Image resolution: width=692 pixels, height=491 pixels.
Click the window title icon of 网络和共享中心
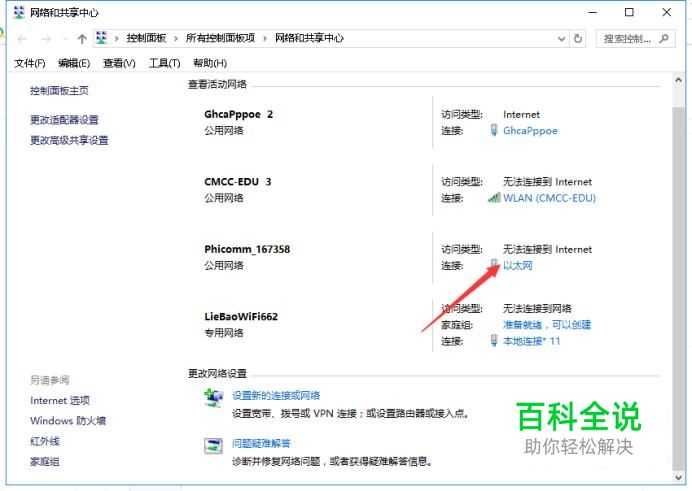pos(19,12)
